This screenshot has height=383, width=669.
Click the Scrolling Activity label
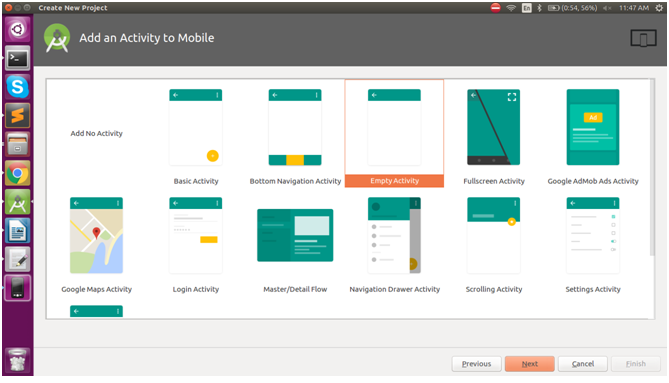click(494, 289)
